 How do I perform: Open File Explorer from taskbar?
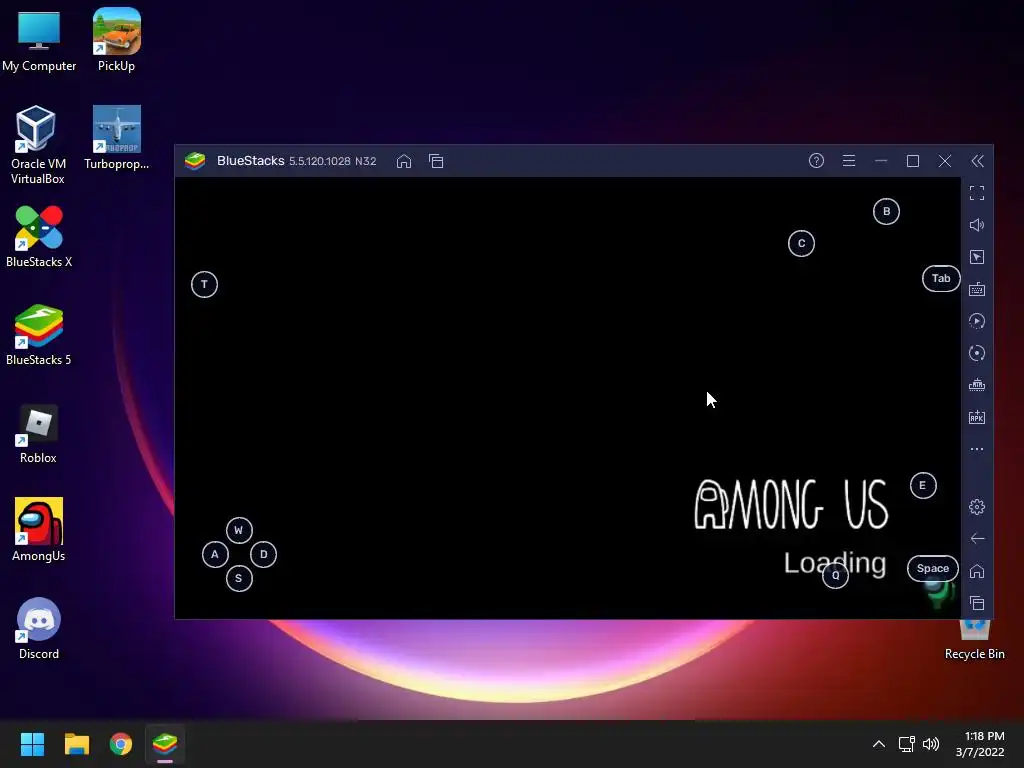[76, 744]
